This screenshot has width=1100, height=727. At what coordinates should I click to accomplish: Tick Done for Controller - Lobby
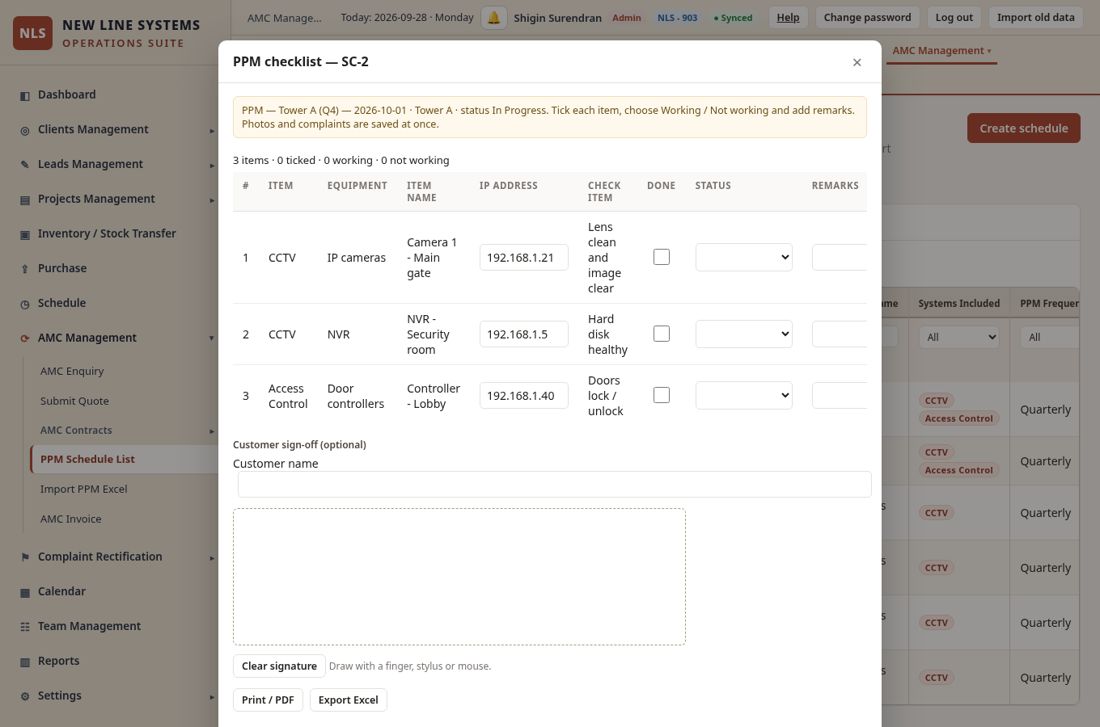(662, 395)
